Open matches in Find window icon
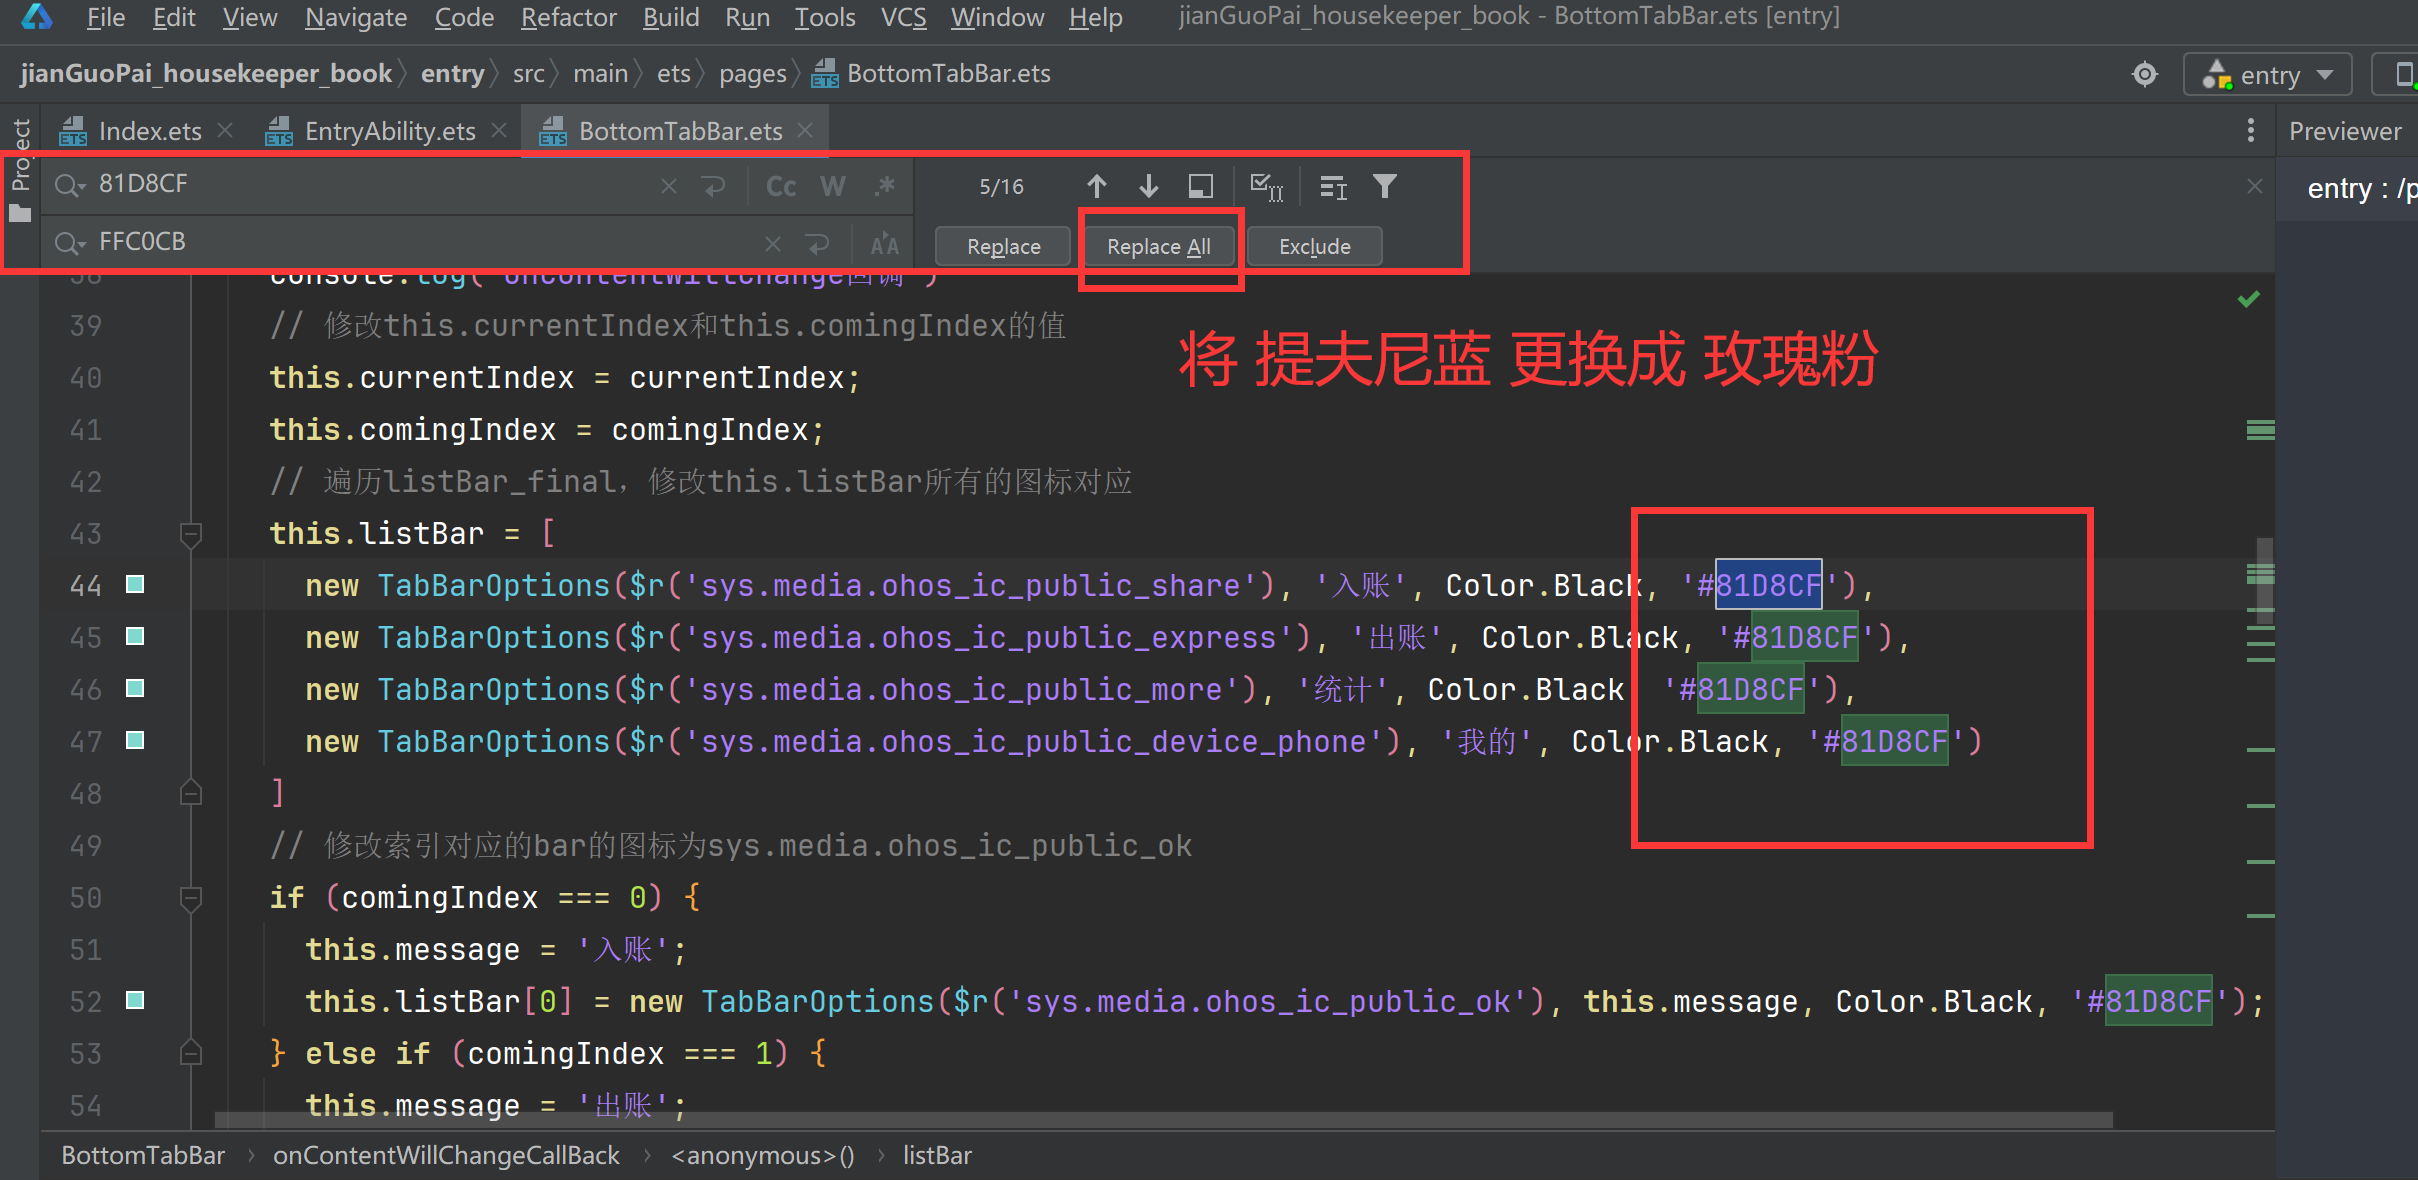2418x1180 pixels. (x=1333, y=186)
